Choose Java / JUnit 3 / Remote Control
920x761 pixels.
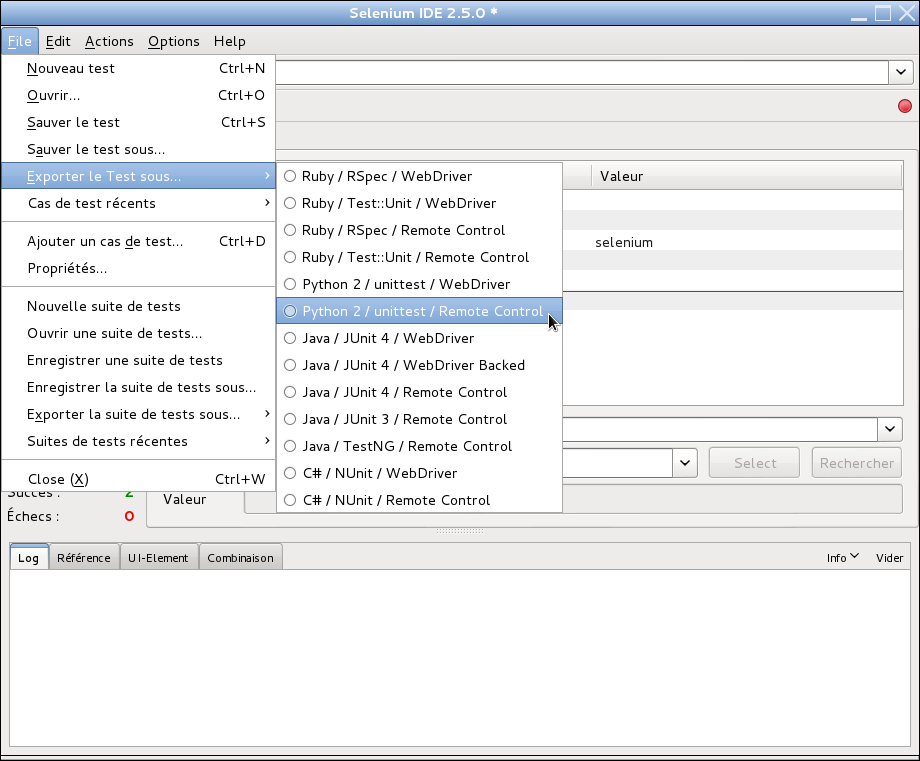[x=419, y=419]
